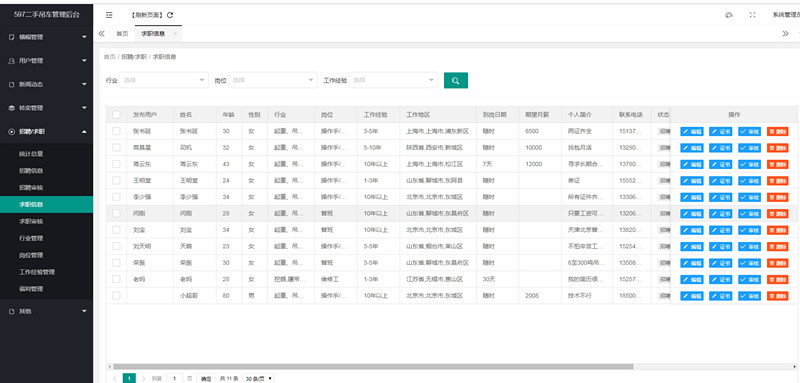Image resolution: width=800 pixels, height=383 pixels.
Task: Click 证书 button in the 15254 phone row
Action: pyautogui.click(x=720, y=246)
